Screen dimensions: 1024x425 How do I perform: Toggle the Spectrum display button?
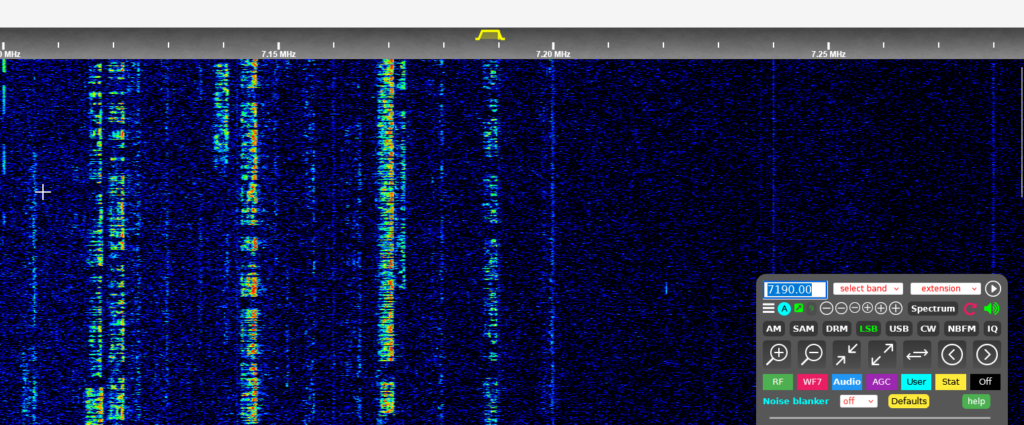click(934, 309)
